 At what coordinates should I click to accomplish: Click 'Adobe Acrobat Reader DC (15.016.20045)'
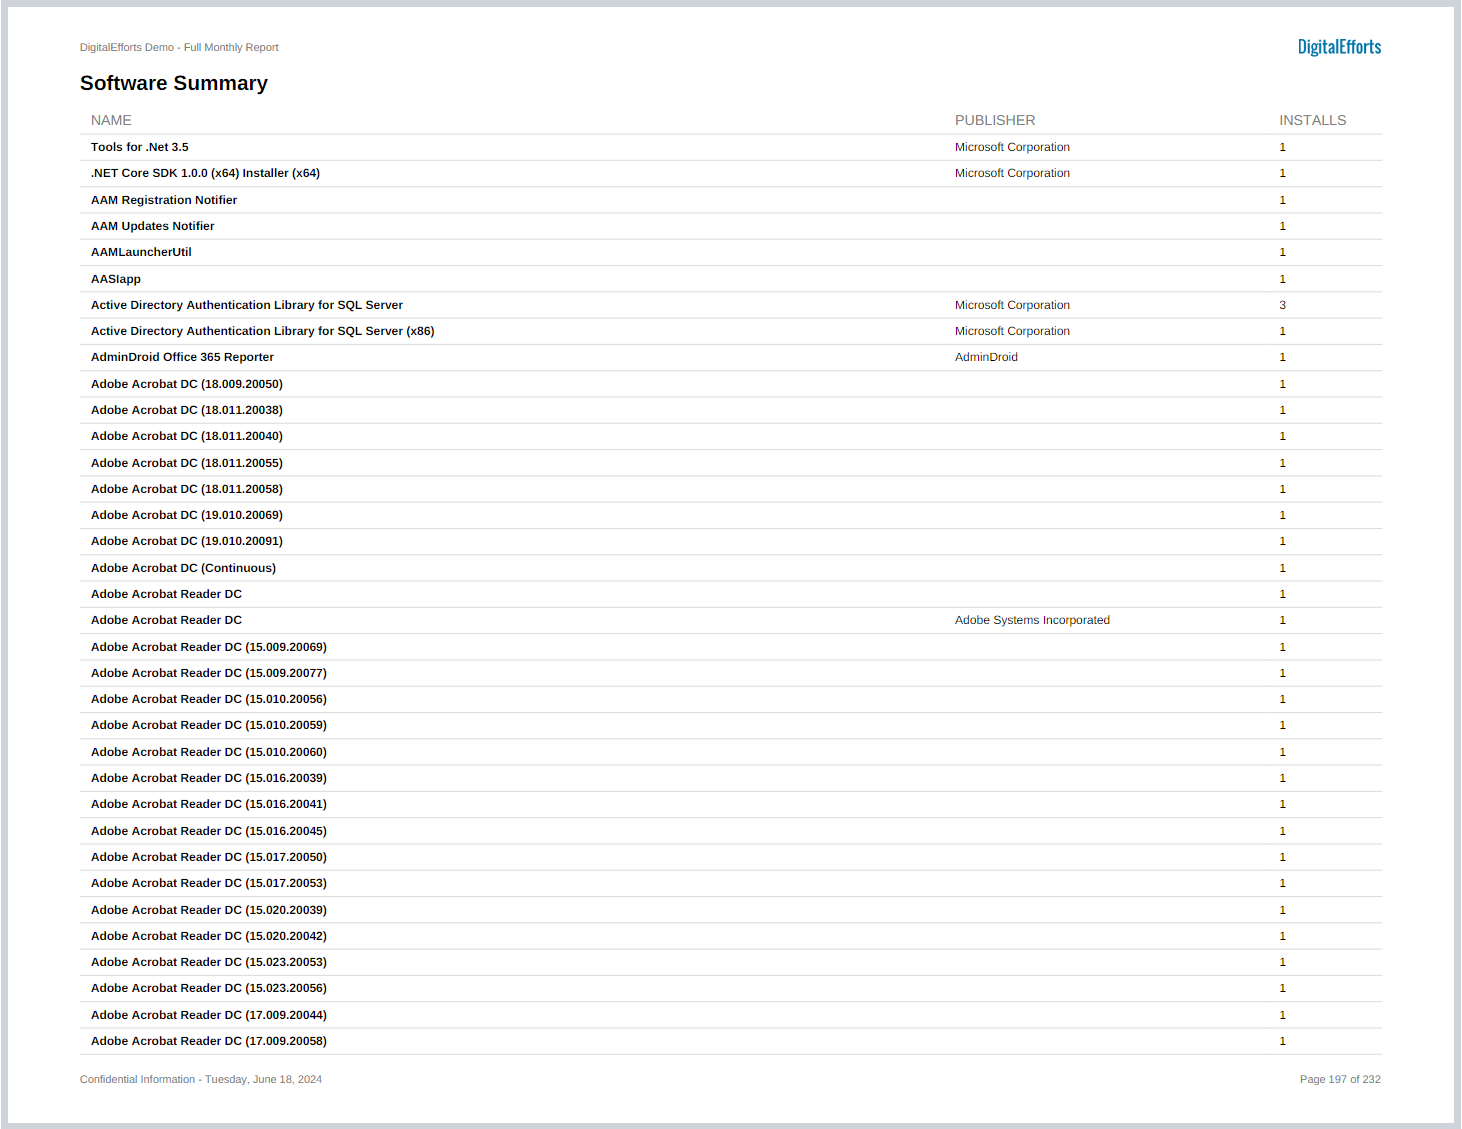click(209, 831)
